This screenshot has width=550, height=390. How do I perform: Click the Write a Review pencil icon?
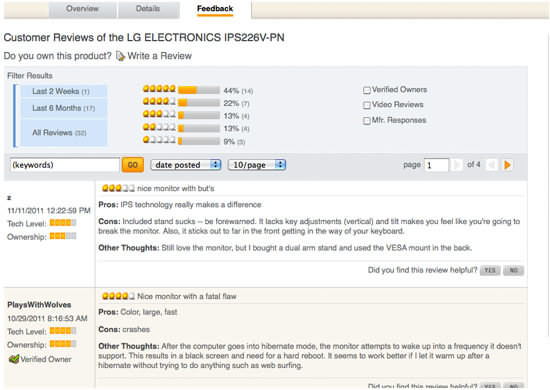pyautogui.click(x=120, y=56)
